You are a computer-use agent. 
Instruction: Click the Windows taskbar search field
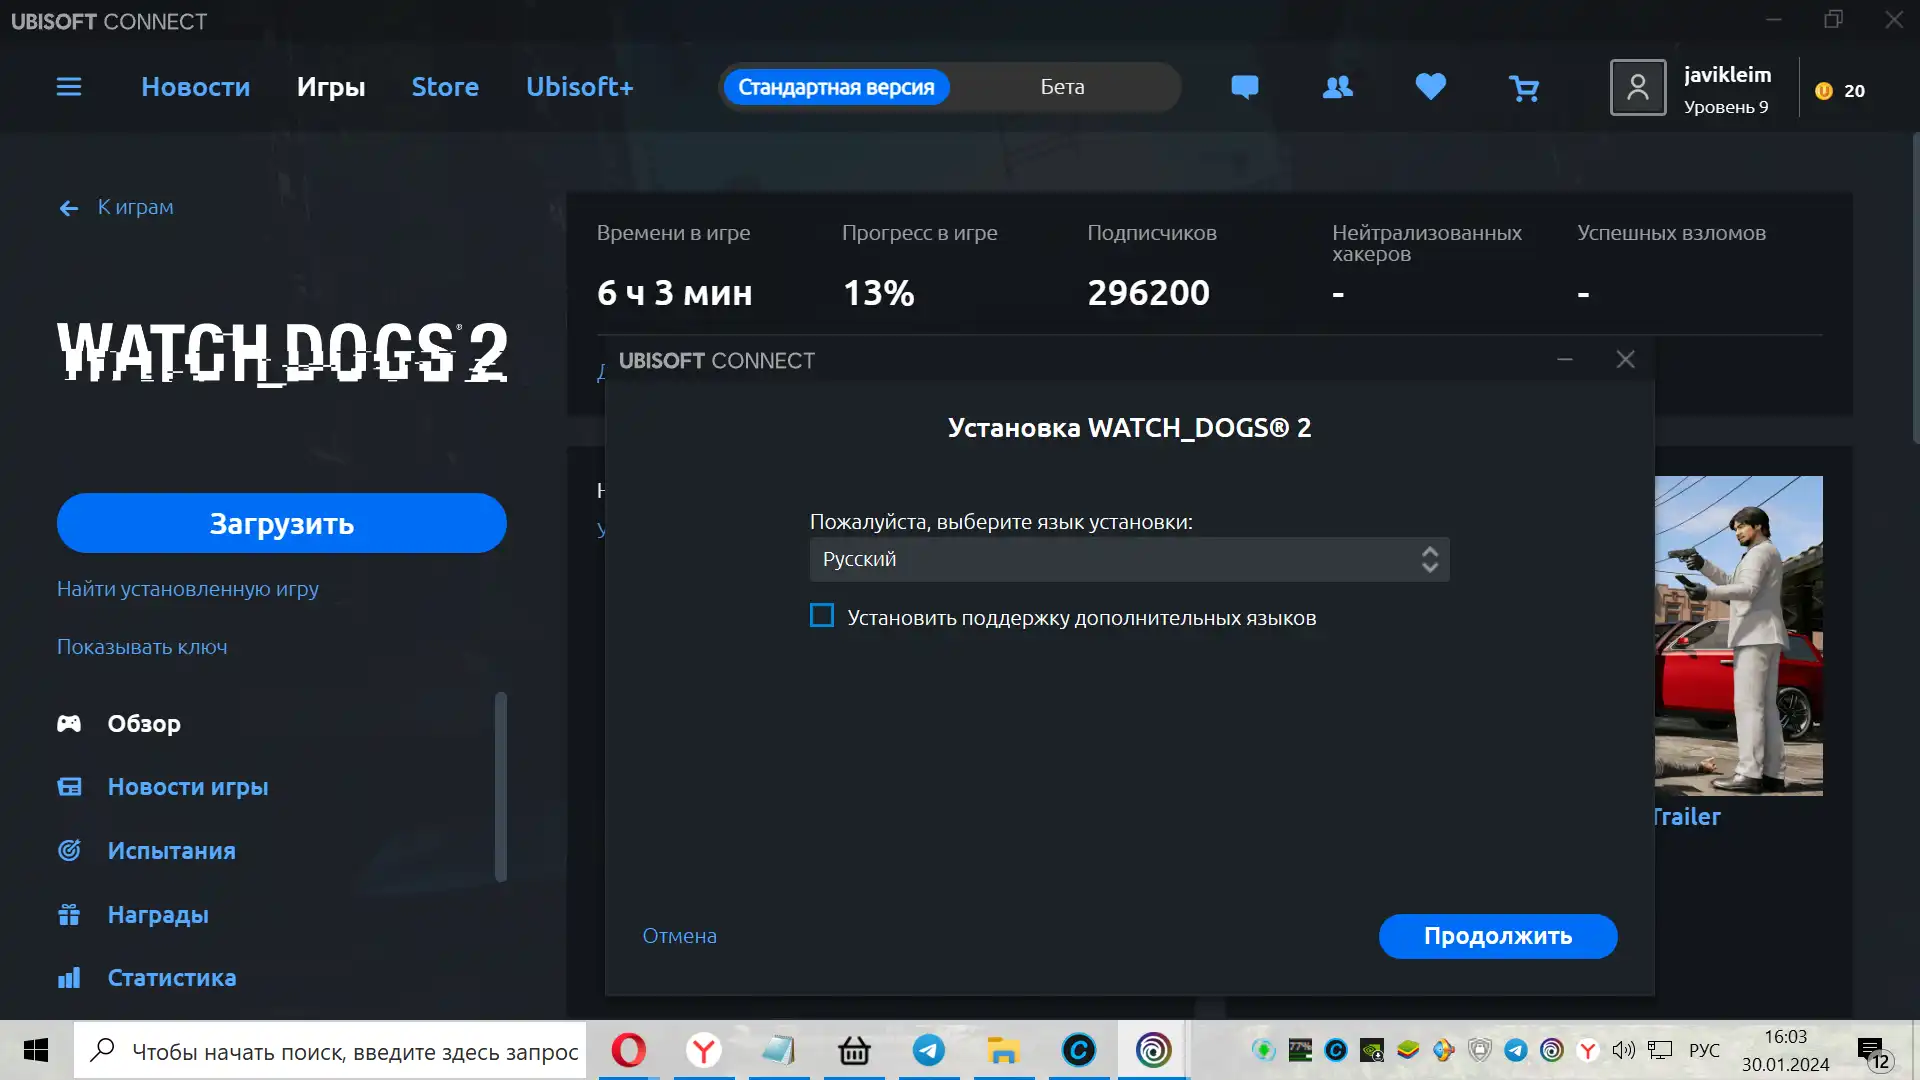[330, 1050]
